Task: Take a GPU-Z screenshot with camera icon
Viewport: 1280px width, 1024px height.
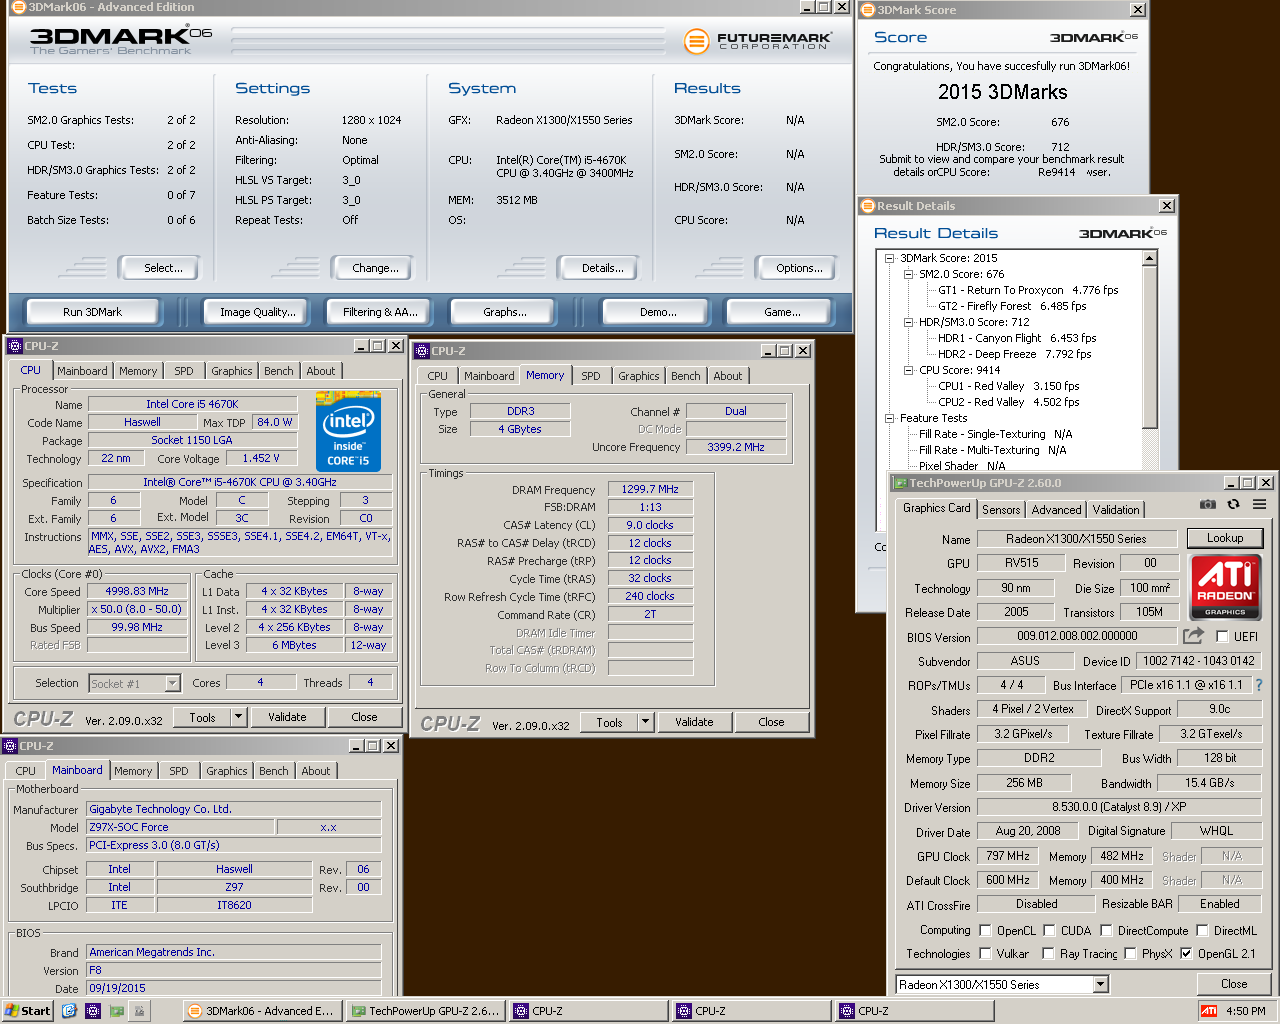Action: [x=1208, y=504]
